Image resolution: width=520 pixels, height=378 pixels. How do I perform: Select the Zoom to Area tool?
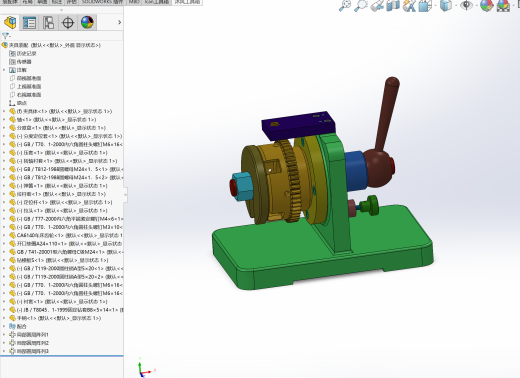pos(361,6)
